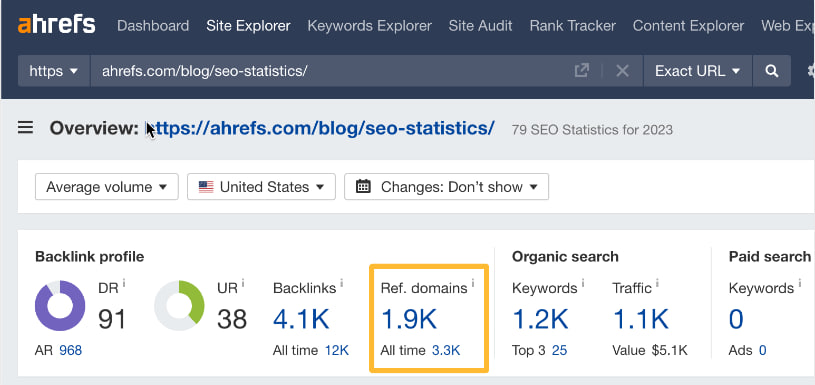This screenshot has height=385, width=815.
Task: Open the Site Audit menu item
Action: pos(480,25)
